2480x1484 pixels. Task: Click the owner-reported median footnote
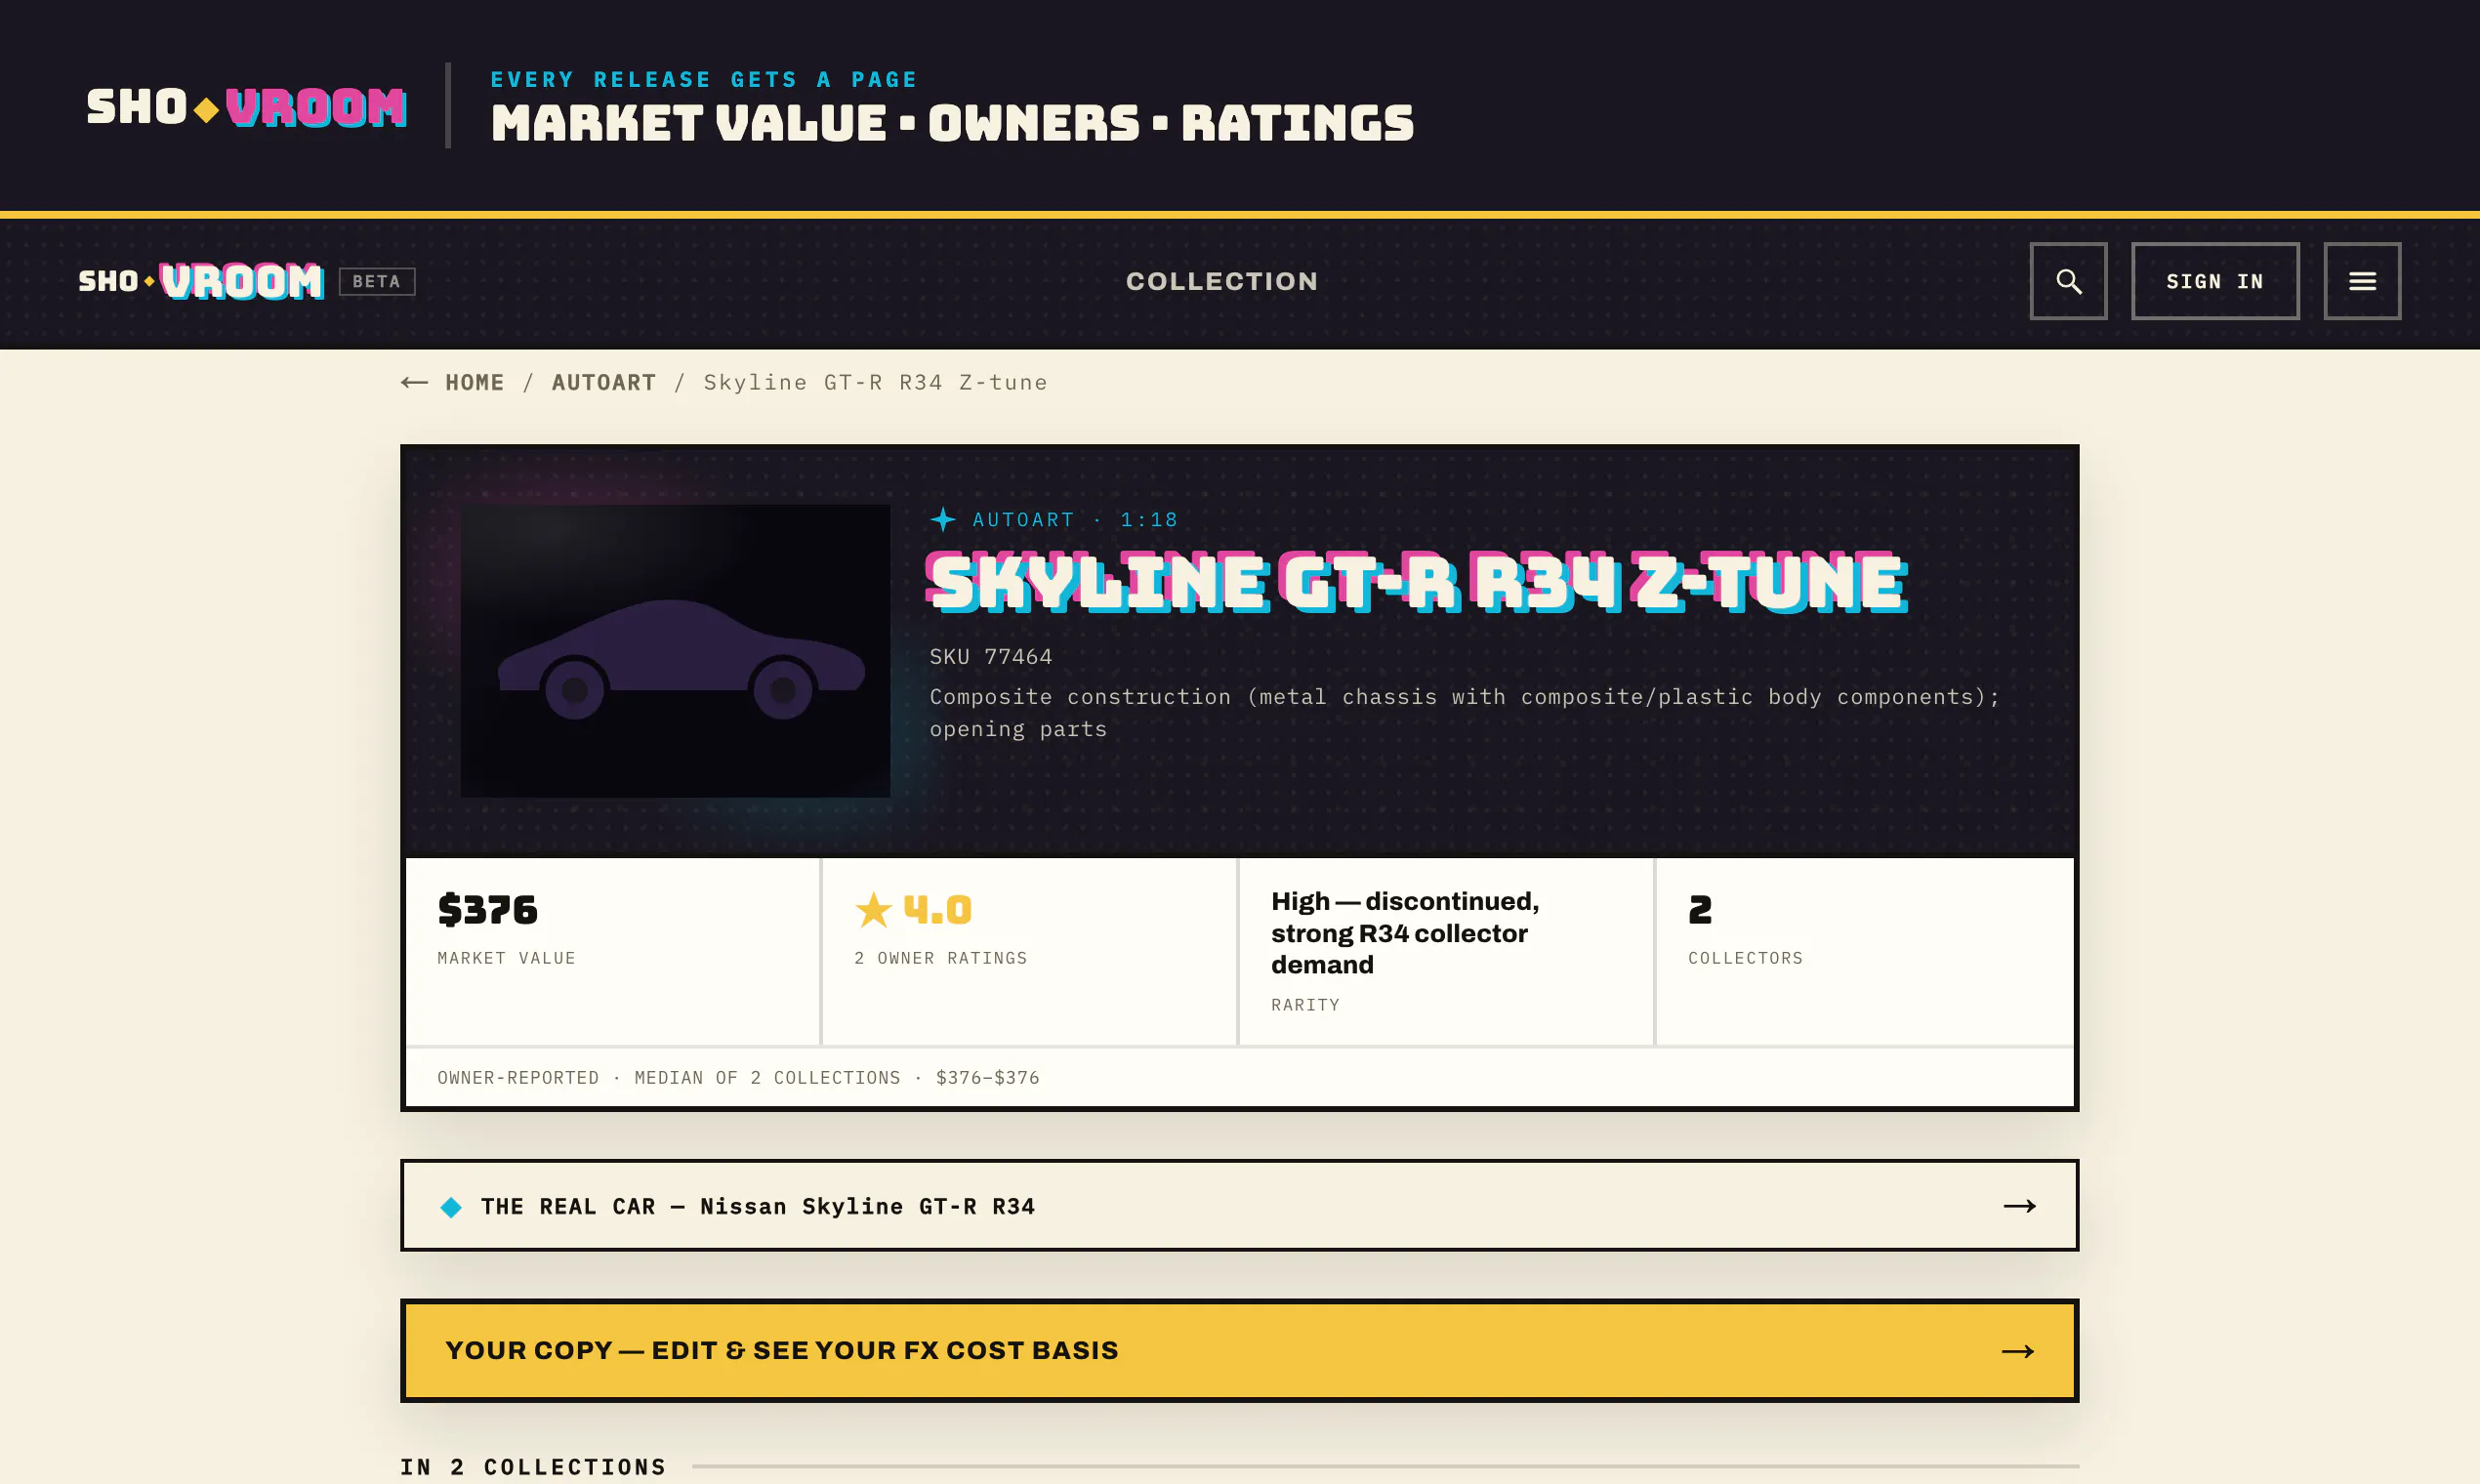click(738, 1078)
